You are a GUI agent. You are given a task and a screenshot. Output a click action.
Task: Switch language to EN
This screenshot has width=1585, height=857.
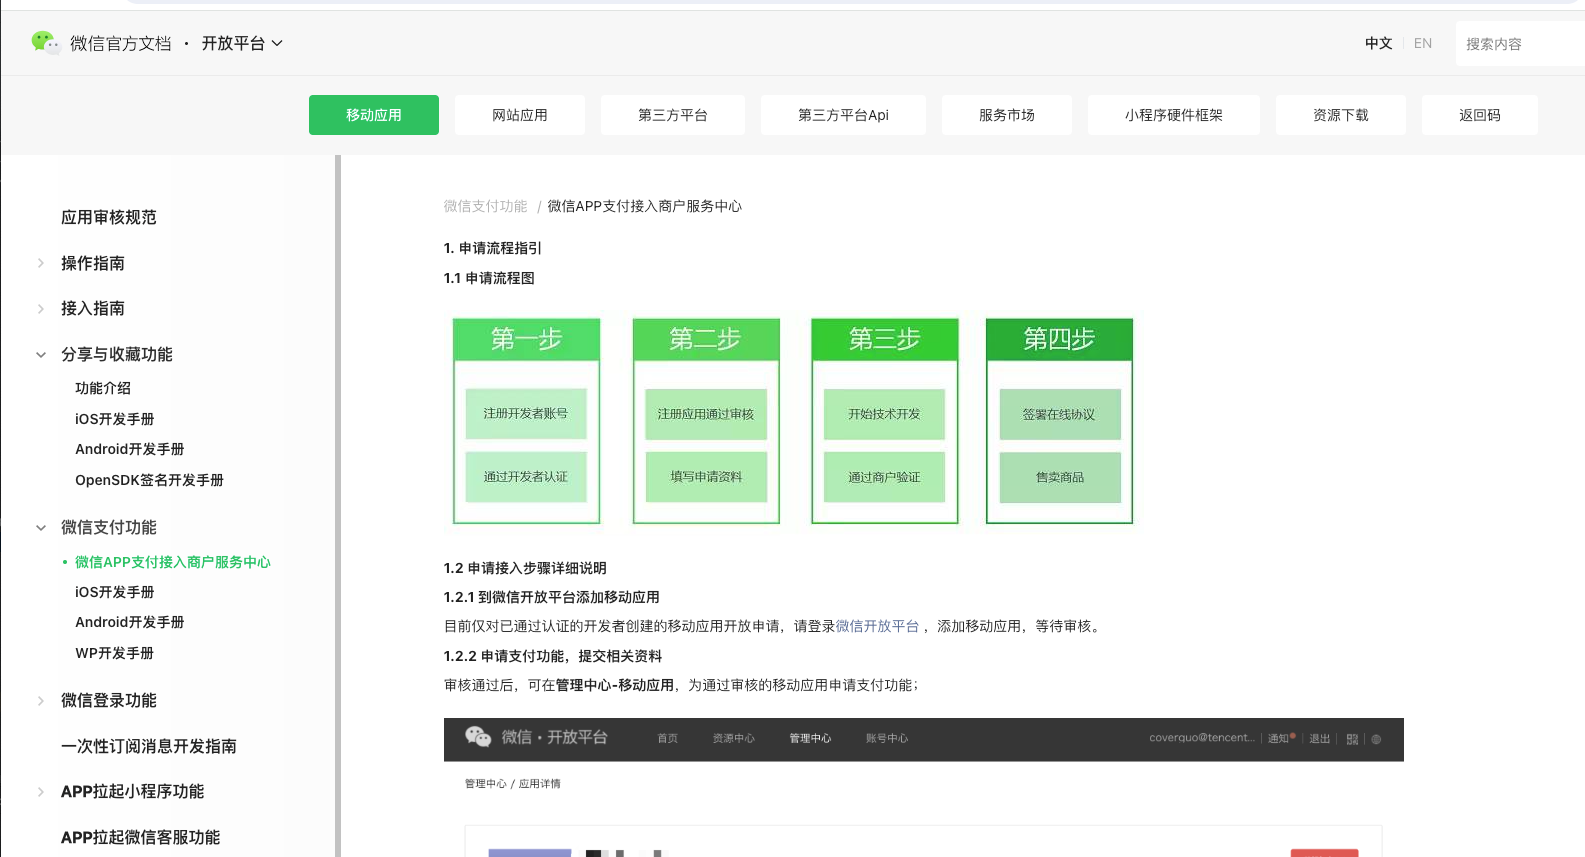[1423, 43]
